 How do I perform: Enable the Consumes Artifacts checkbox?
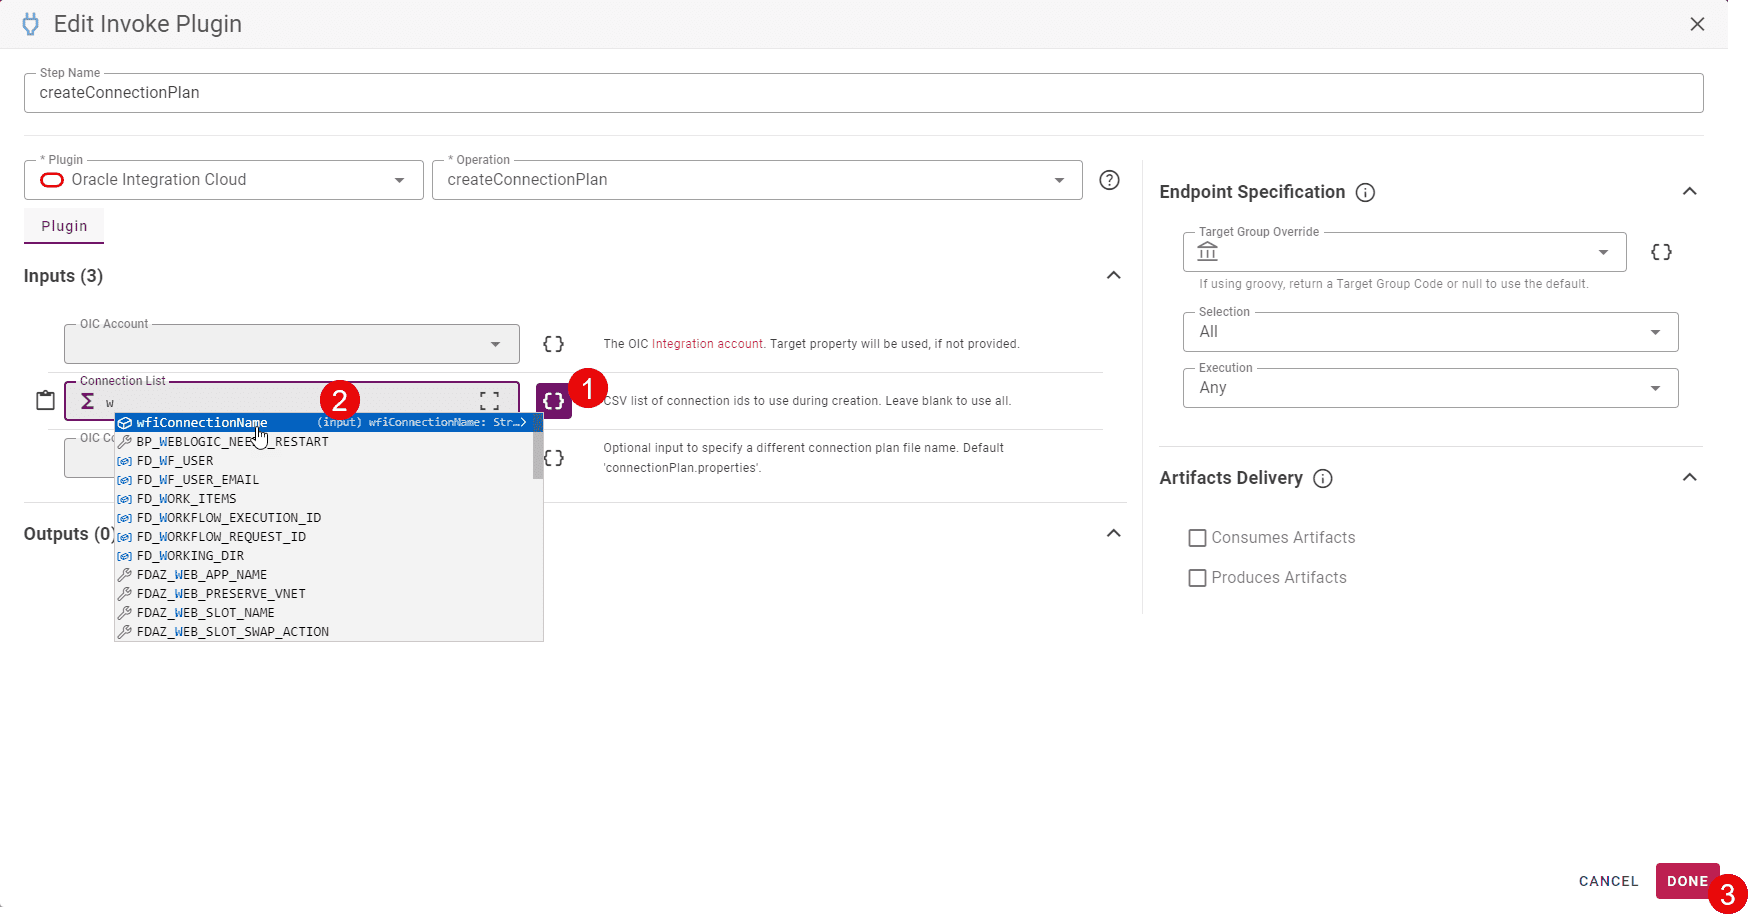1197,537
